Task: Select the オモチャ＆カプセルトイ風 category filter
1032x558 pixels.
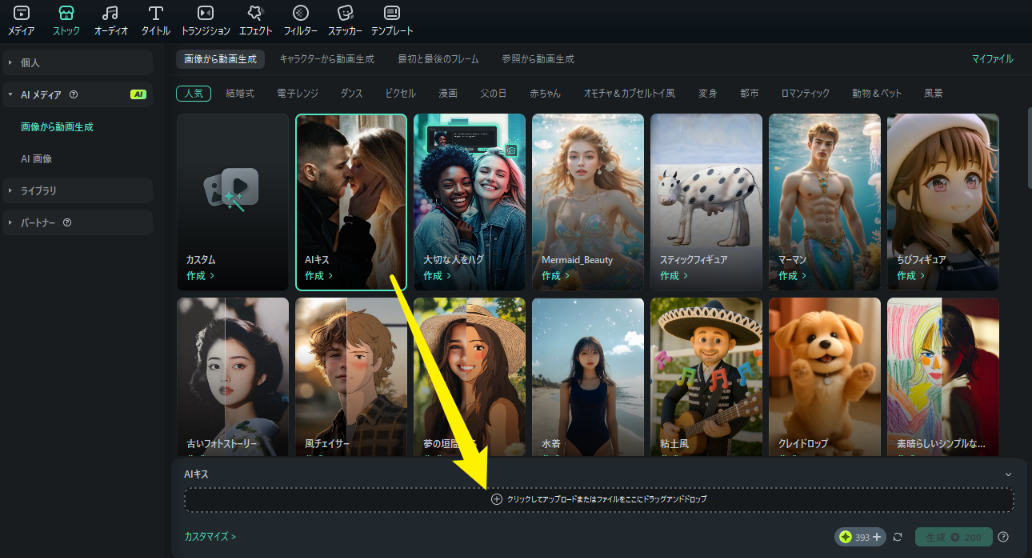Action: pyautogui.click(x=629, y=93)
